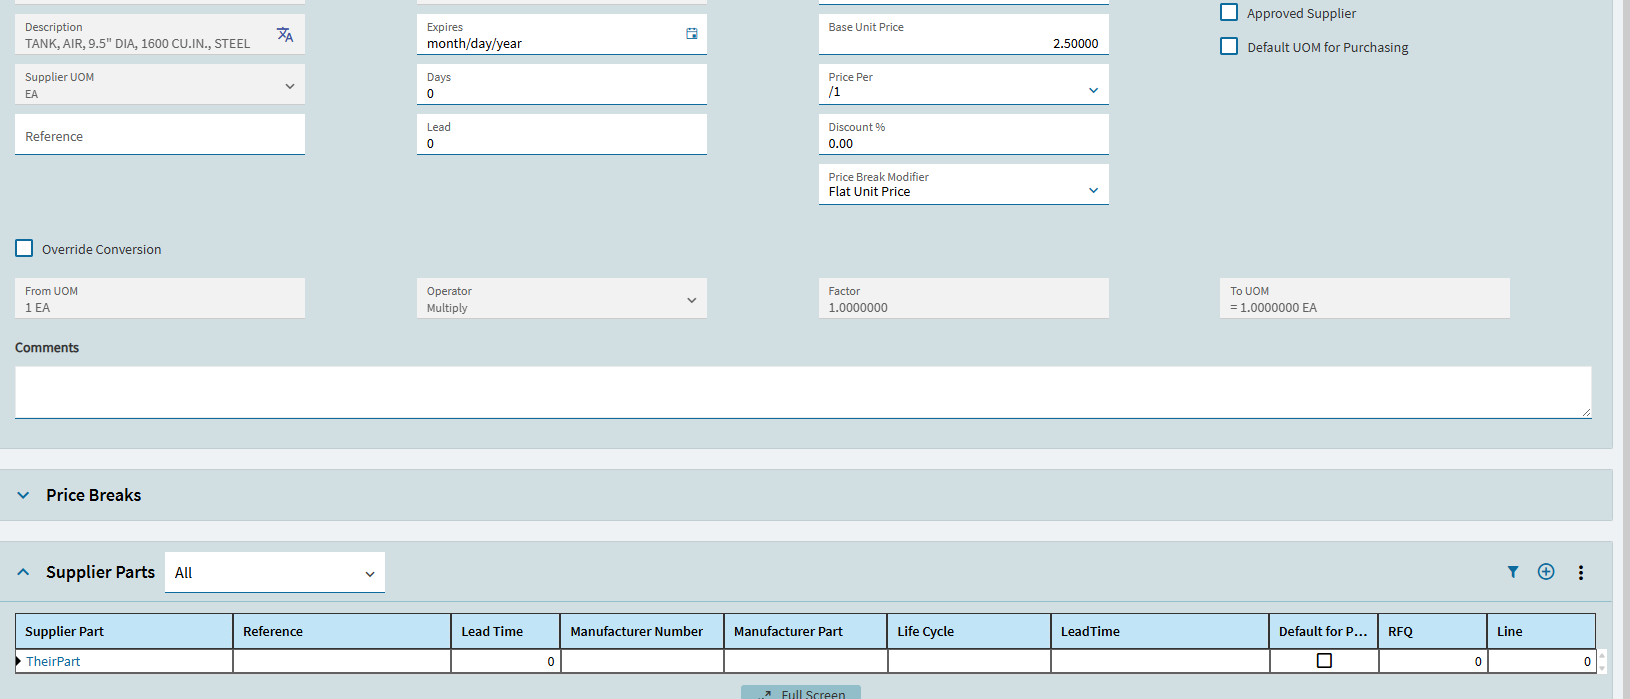
Task: Click the Manufacturer Part cell in TheirPart row
Action: coord(806,661)
